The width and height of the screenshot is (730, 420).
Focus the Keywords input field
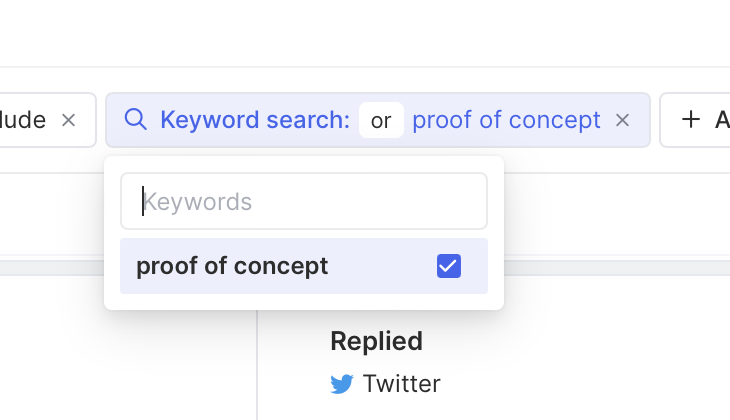click(x=304, y=202)
